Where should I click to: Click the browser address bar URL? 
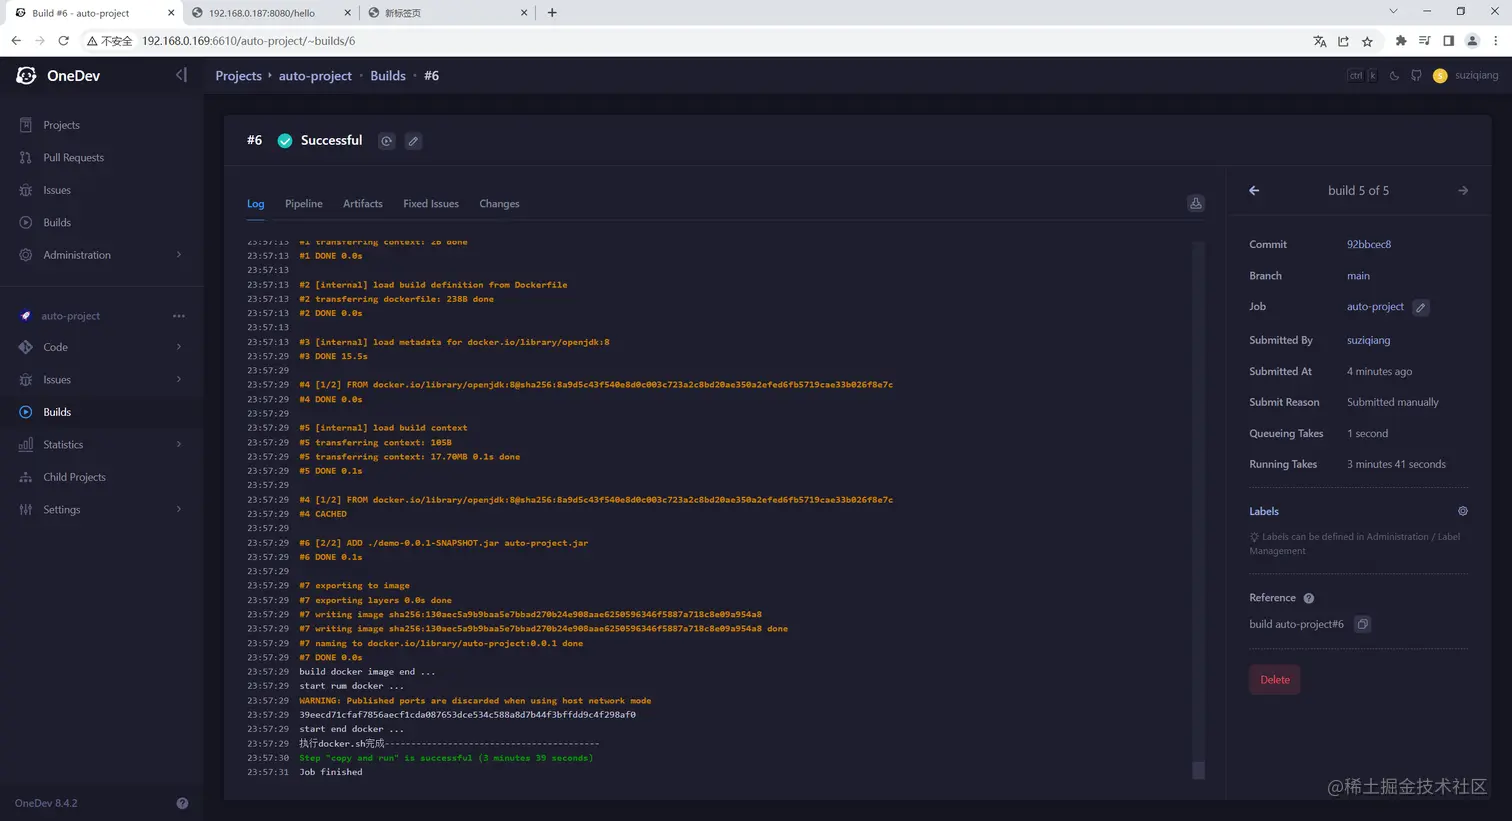click(248, 41)
